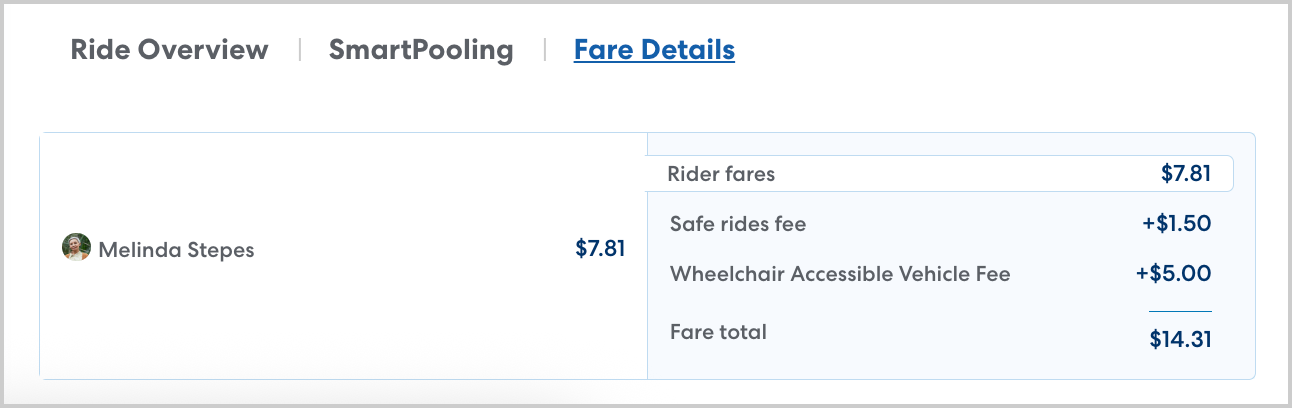Click the $7.81 amount in Rider fares row

1186,174
